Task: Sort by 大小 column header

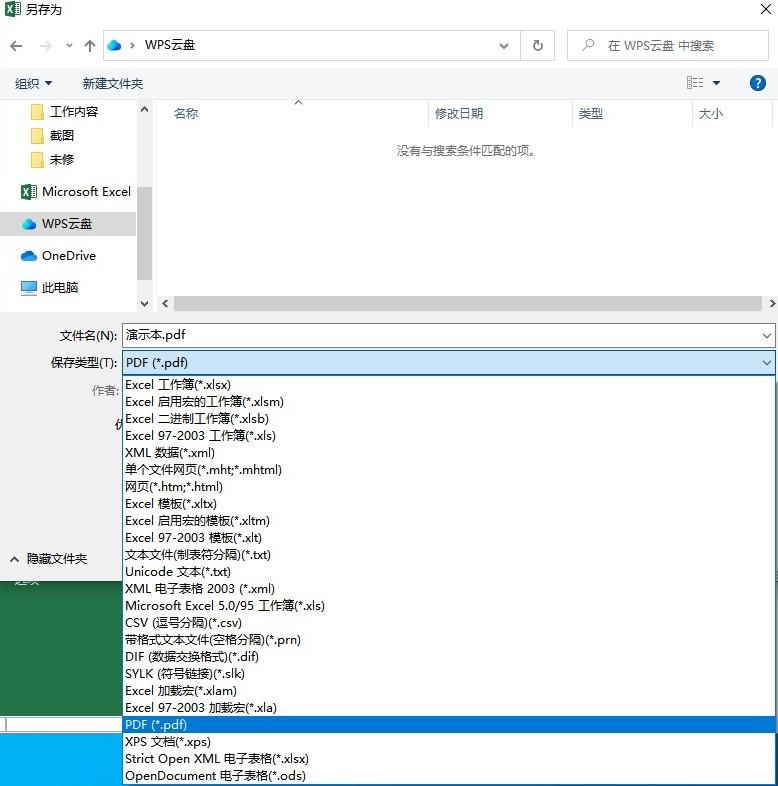Action: click(711, 114)
